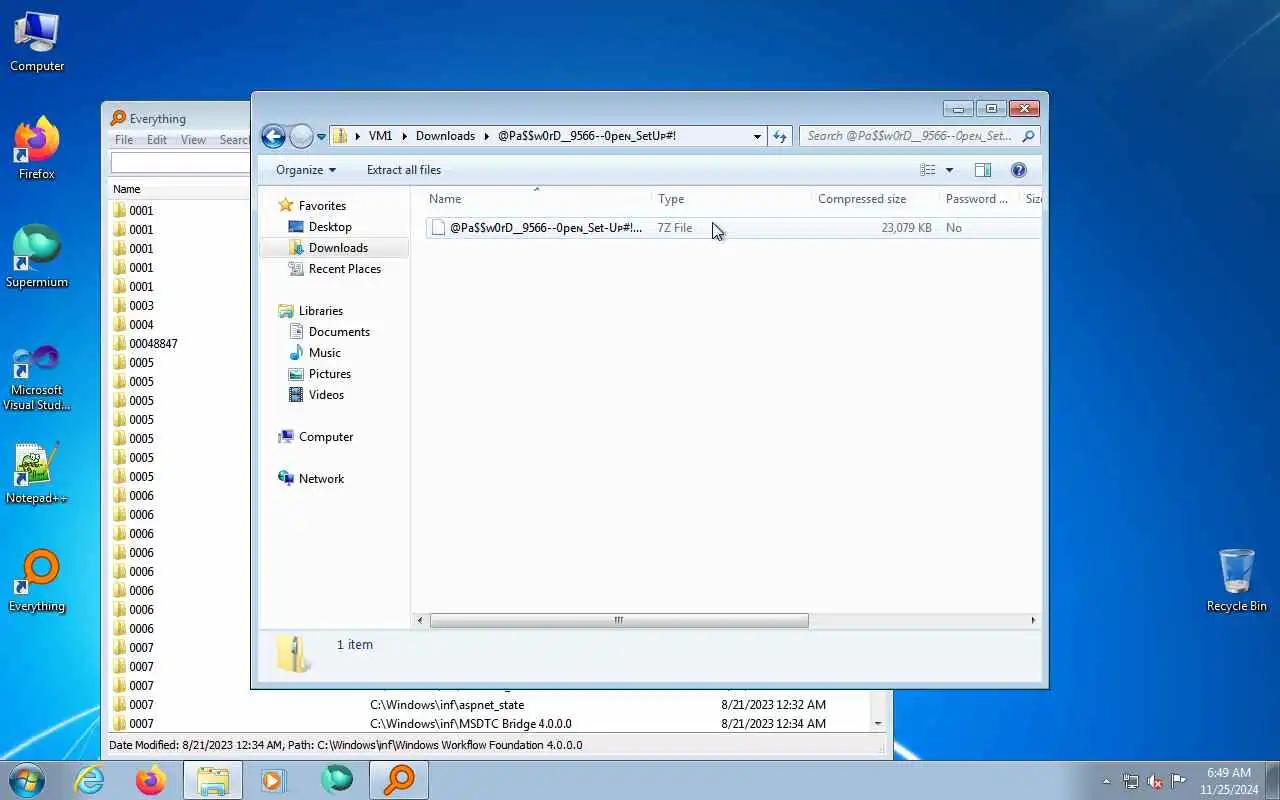Refresh the Explorer address bar location
The height and width of the screenshot is (800, 1280).
pos(780,136)
